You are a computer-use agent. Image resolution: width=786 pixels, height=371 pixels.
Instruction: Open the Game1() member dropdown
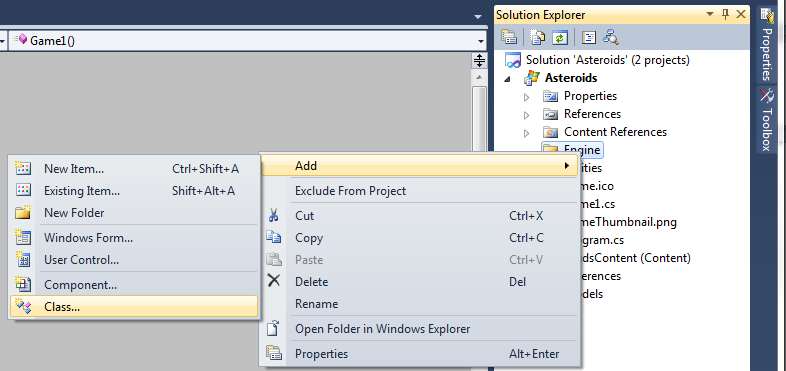(x=481, y=41)
